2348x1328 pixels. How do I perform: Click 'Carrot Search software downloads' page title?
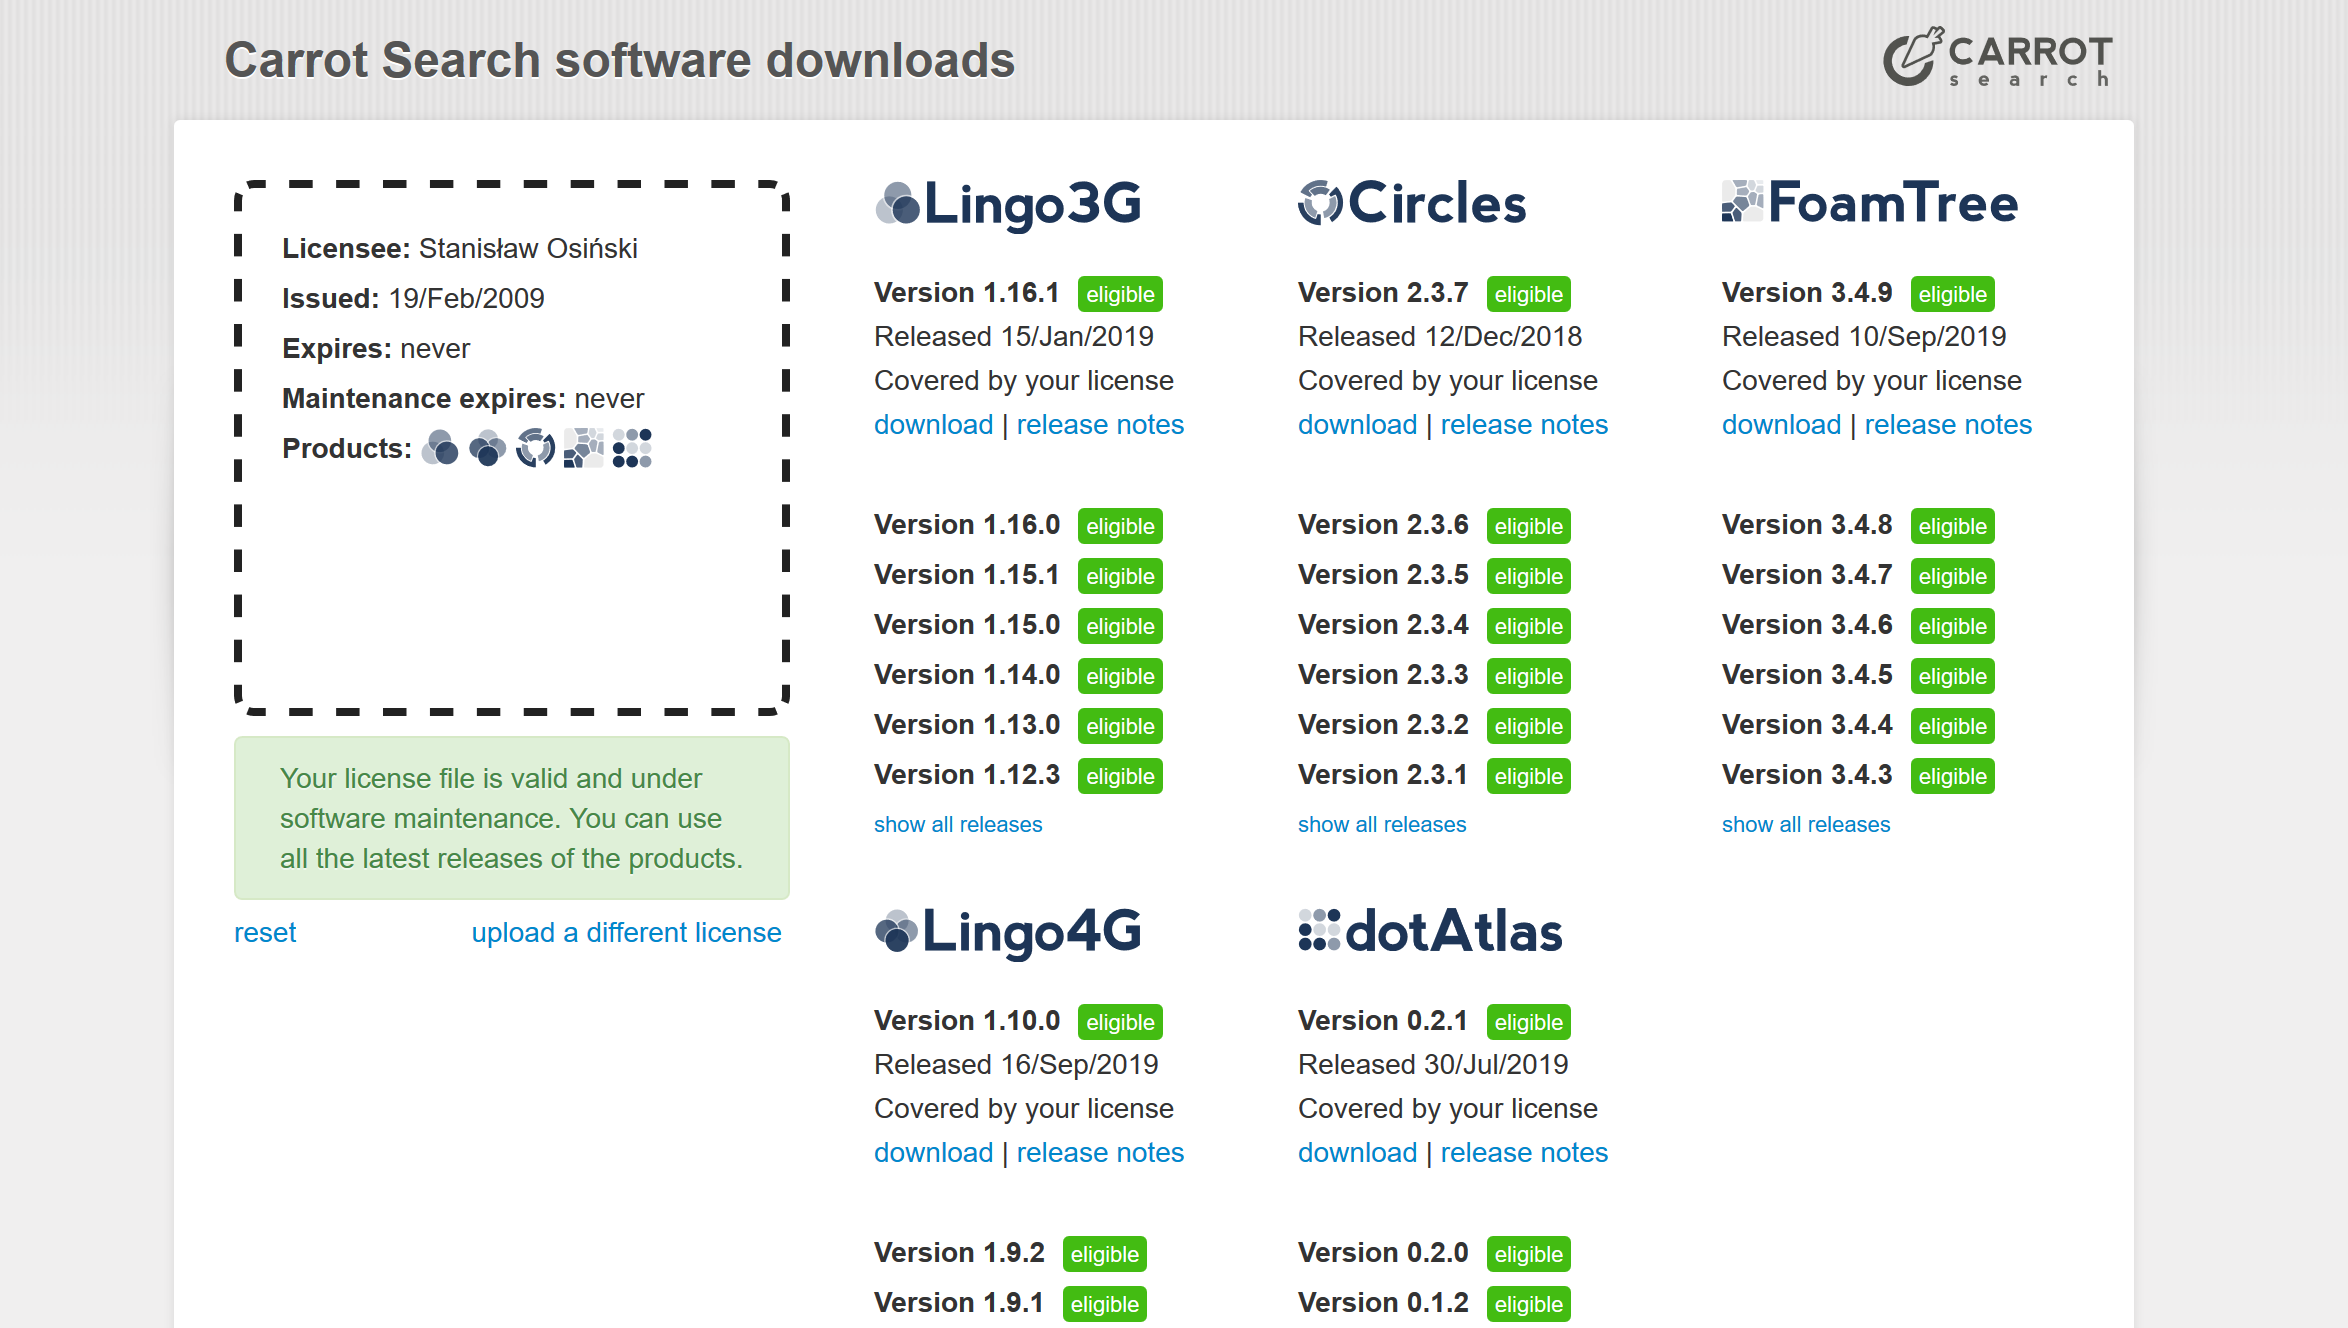620,60
